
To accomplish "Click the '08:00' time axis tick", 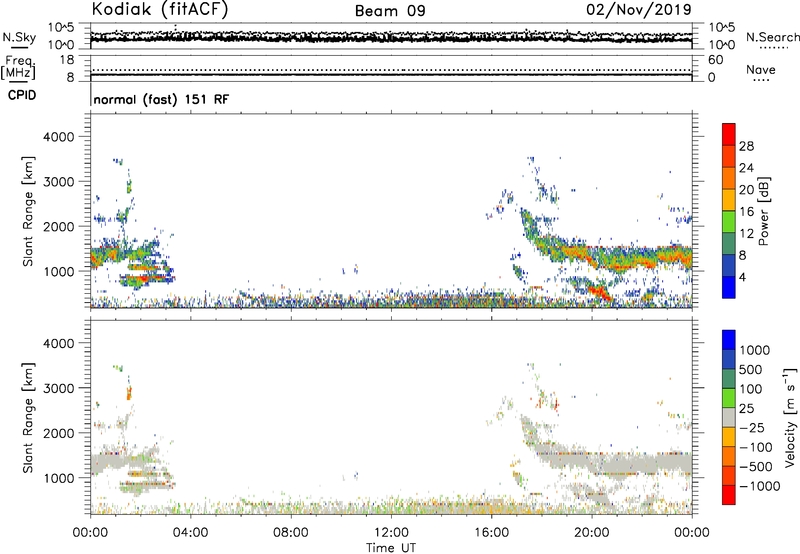I will (x=290, y=533).
